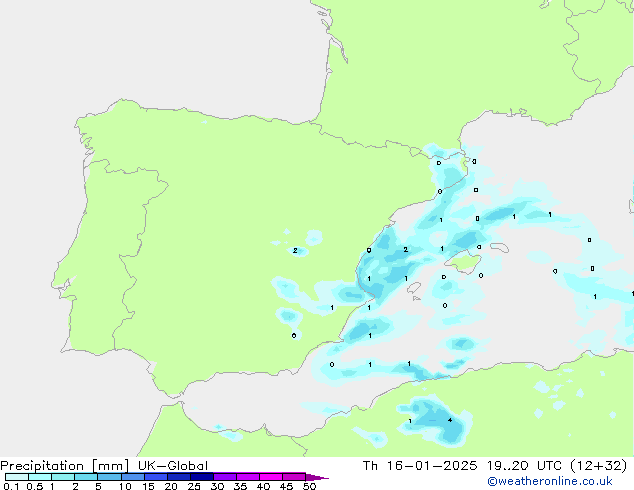Click the '(12+32)' forecast run label
634x490 pixels.
point(598,466)
